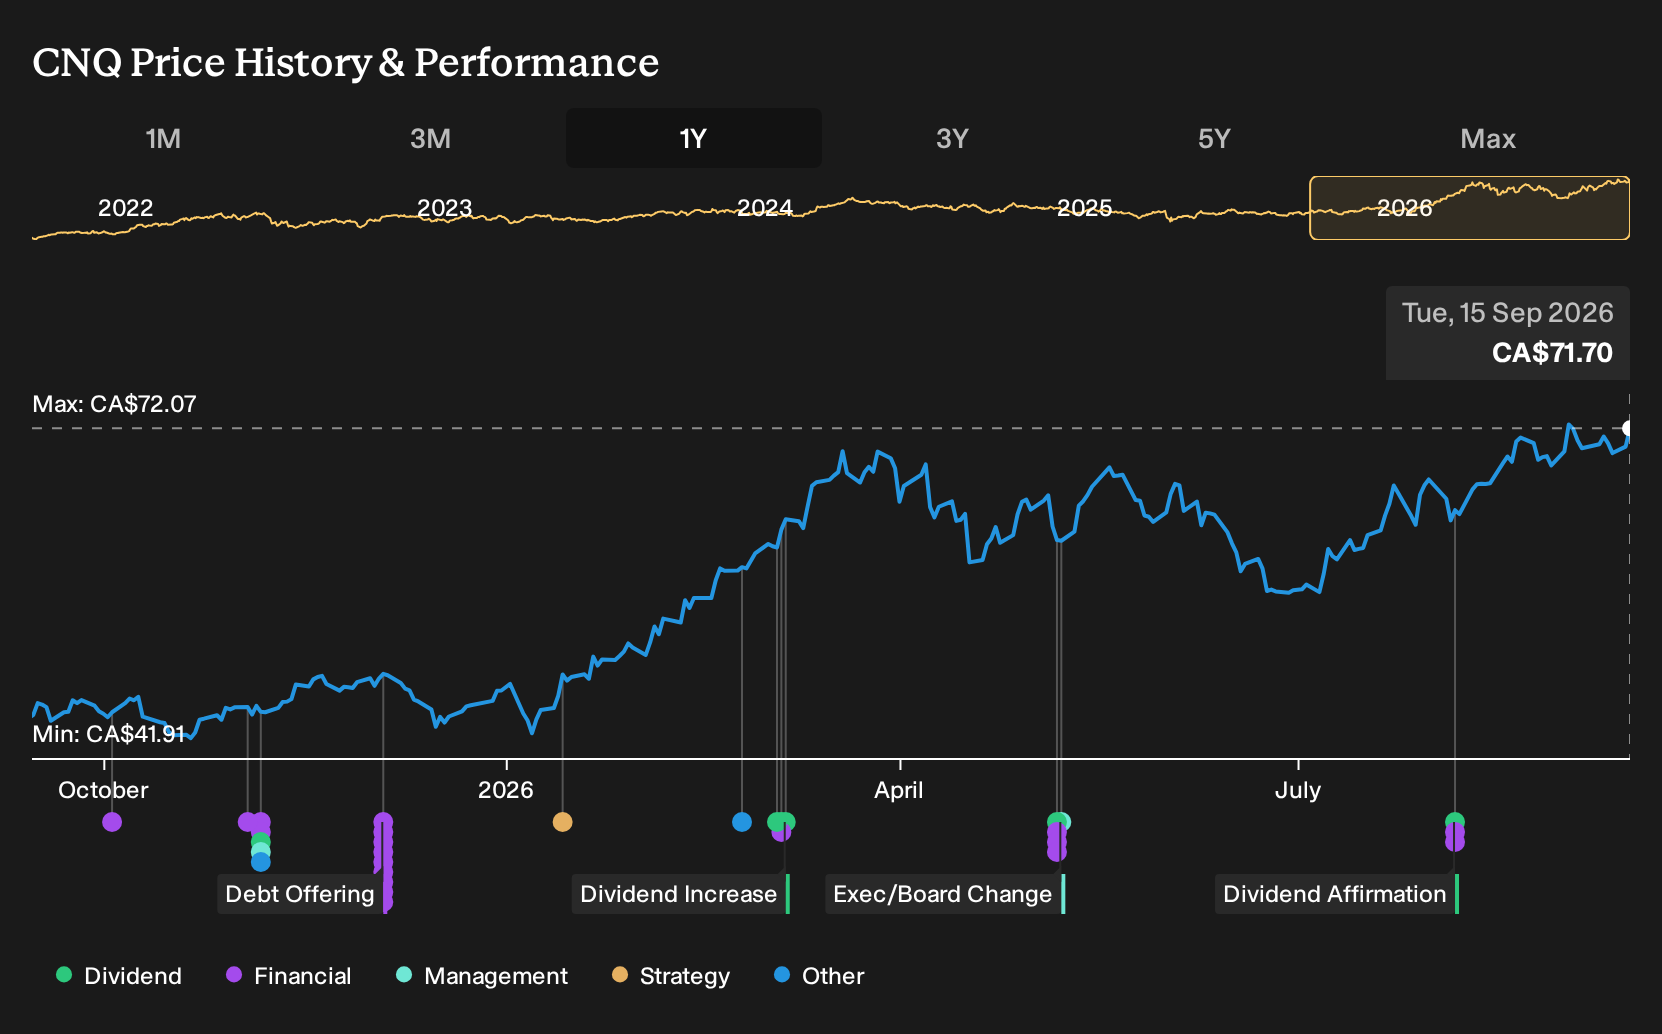Click 2025 in the overview timeline

coord(1085,208)
